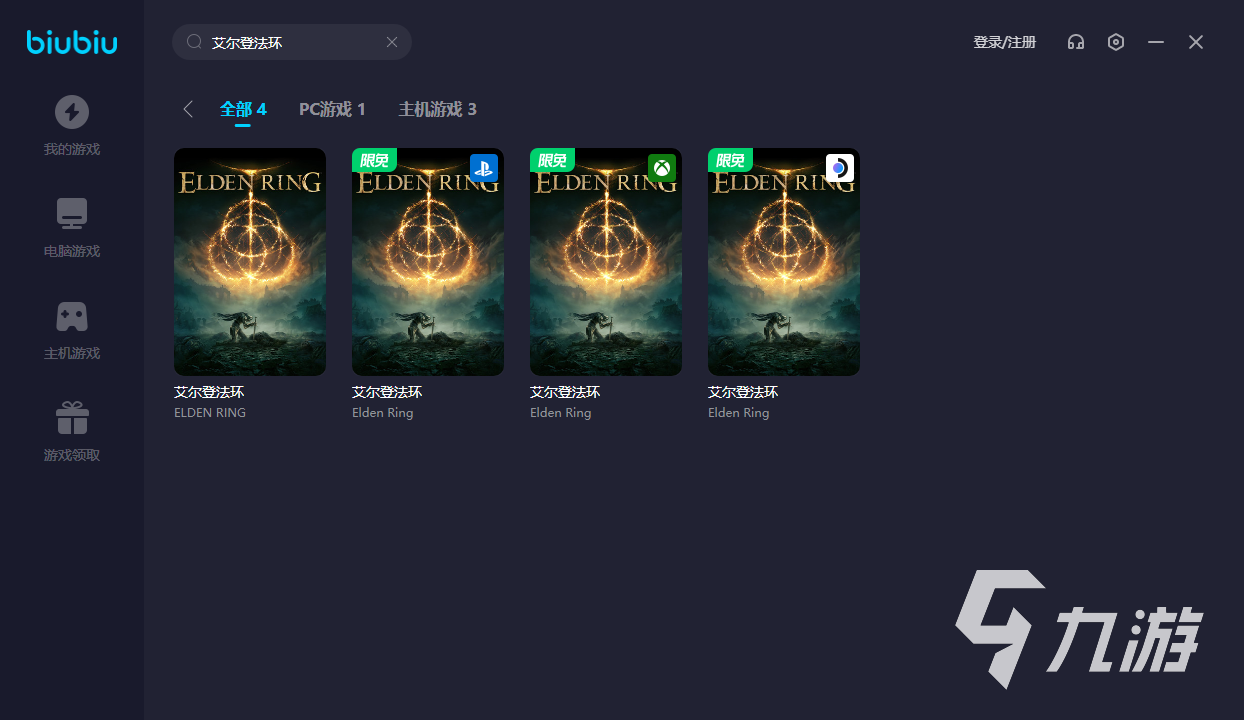Click the 艾尔登法环 title under the first cover

coord(209,392)
